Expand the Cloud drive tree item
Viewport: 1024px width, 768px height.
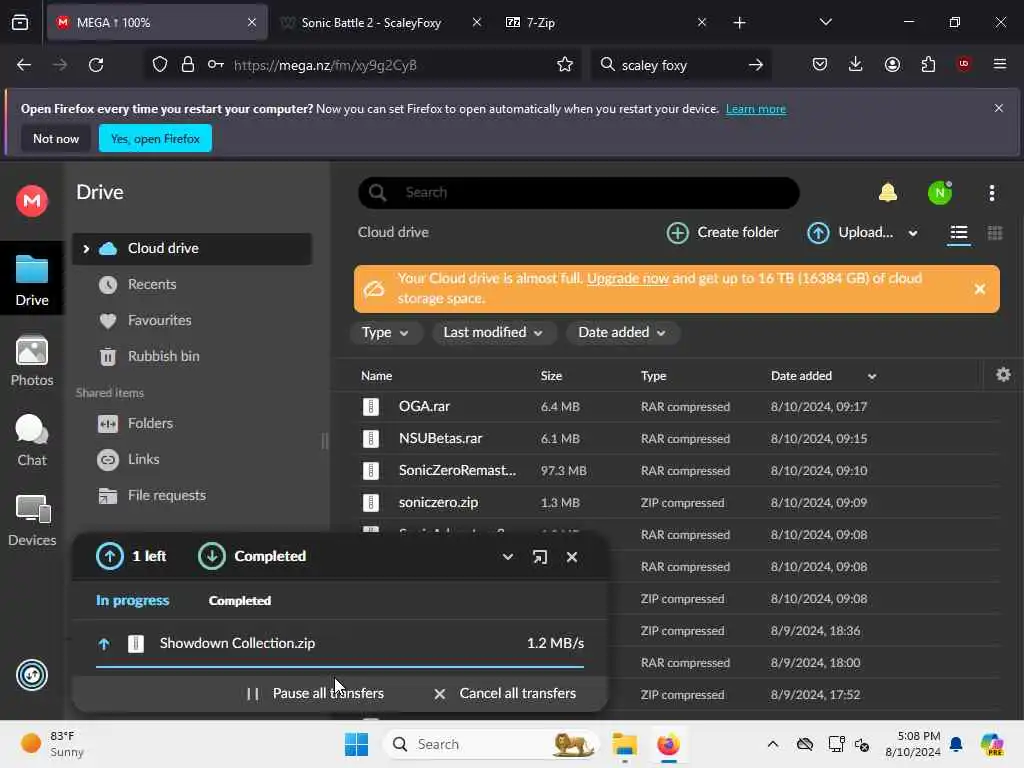(86, 249)
